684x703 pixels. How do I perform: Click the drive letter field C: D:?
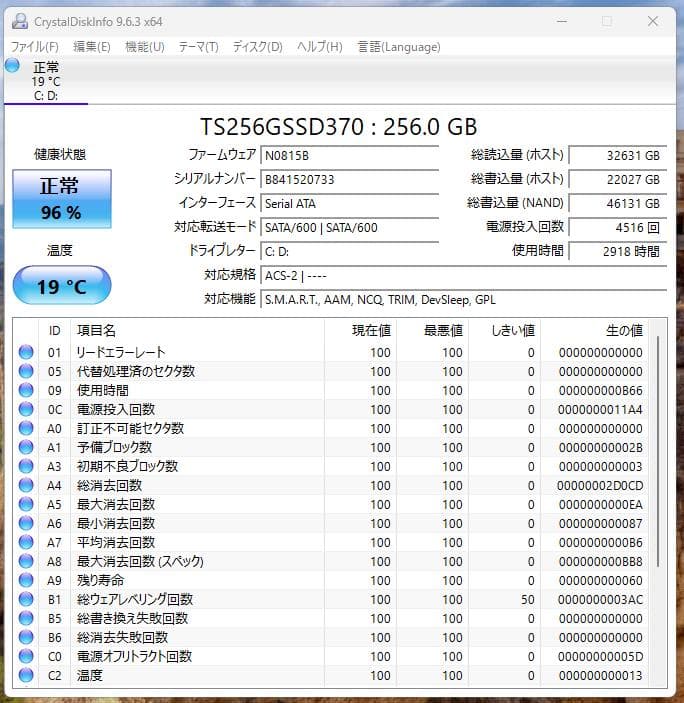pyautogui.click(x=350, y=252)
